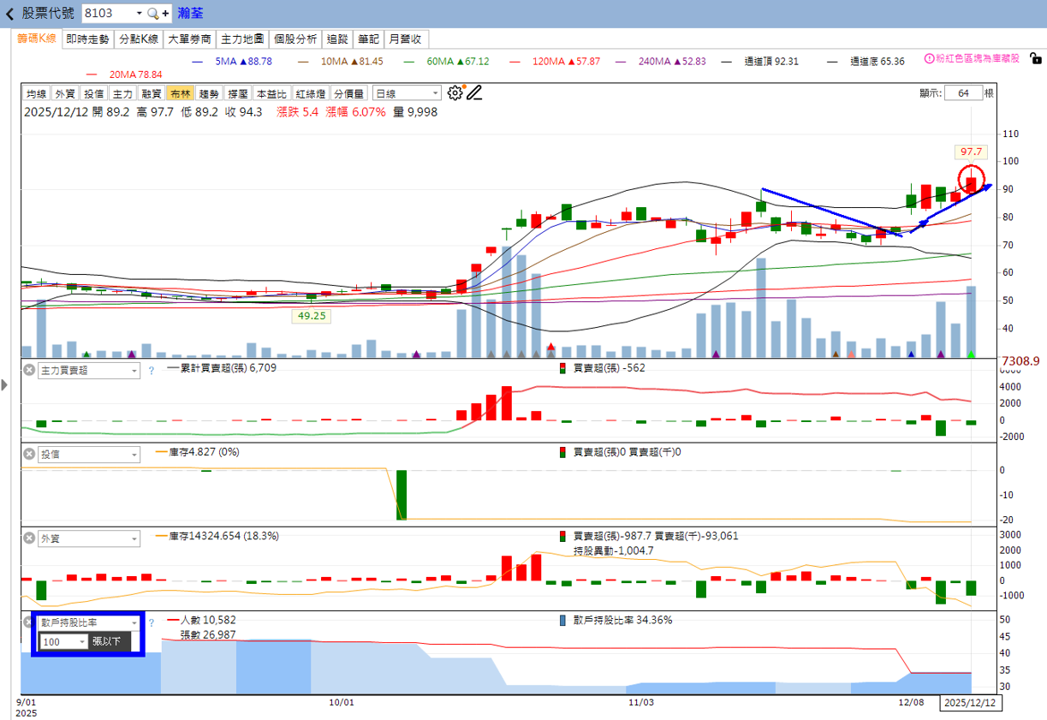Image resolution: width=1047 pixels, height=720 pixels.
Task: Click the 10MA 81.45 legend entry
Action: point(341,61)
